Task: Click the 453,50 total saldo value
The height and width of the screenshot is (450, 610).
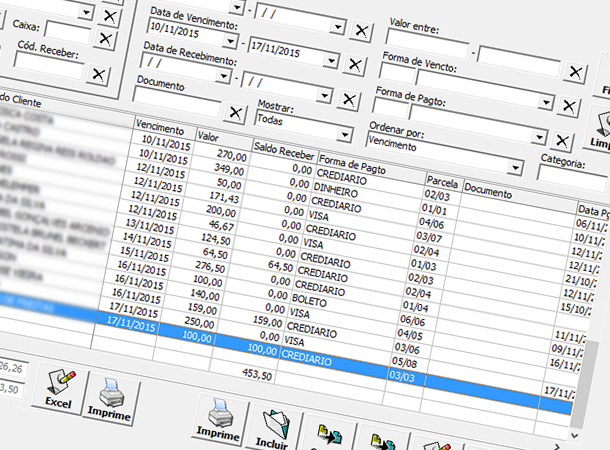Action: [x=257, y=374]
